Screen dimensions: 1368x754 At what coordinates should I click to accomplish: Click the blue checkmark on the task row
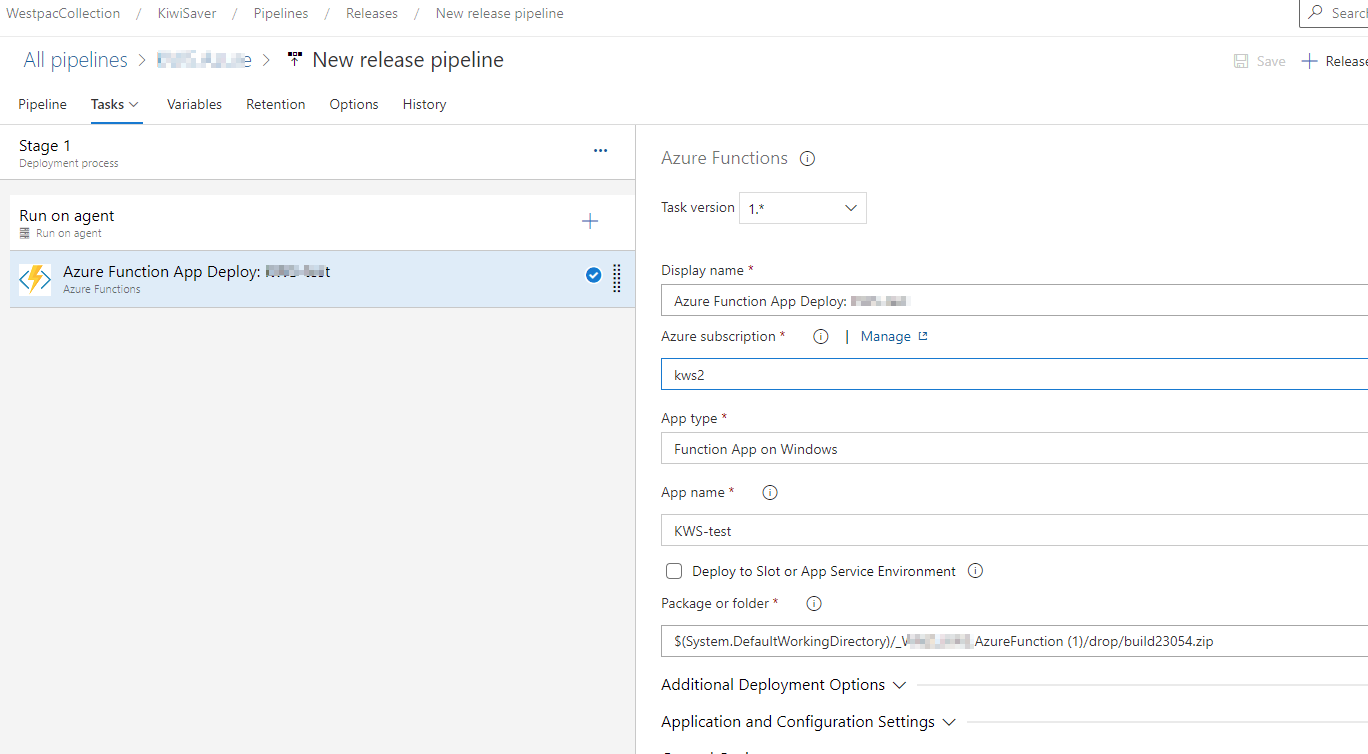[594, 275]
